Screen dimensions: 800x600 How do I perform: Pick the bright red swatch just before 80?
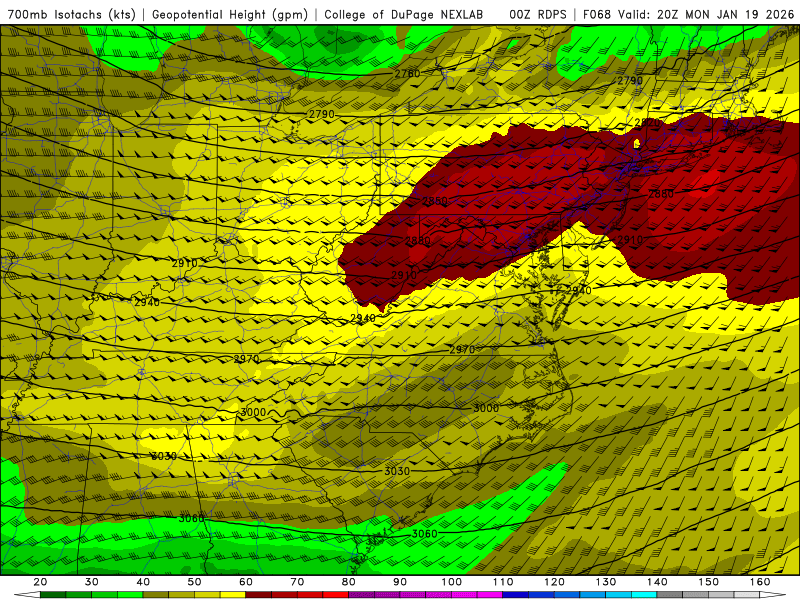pyautogui.click(x=336, y=595)
